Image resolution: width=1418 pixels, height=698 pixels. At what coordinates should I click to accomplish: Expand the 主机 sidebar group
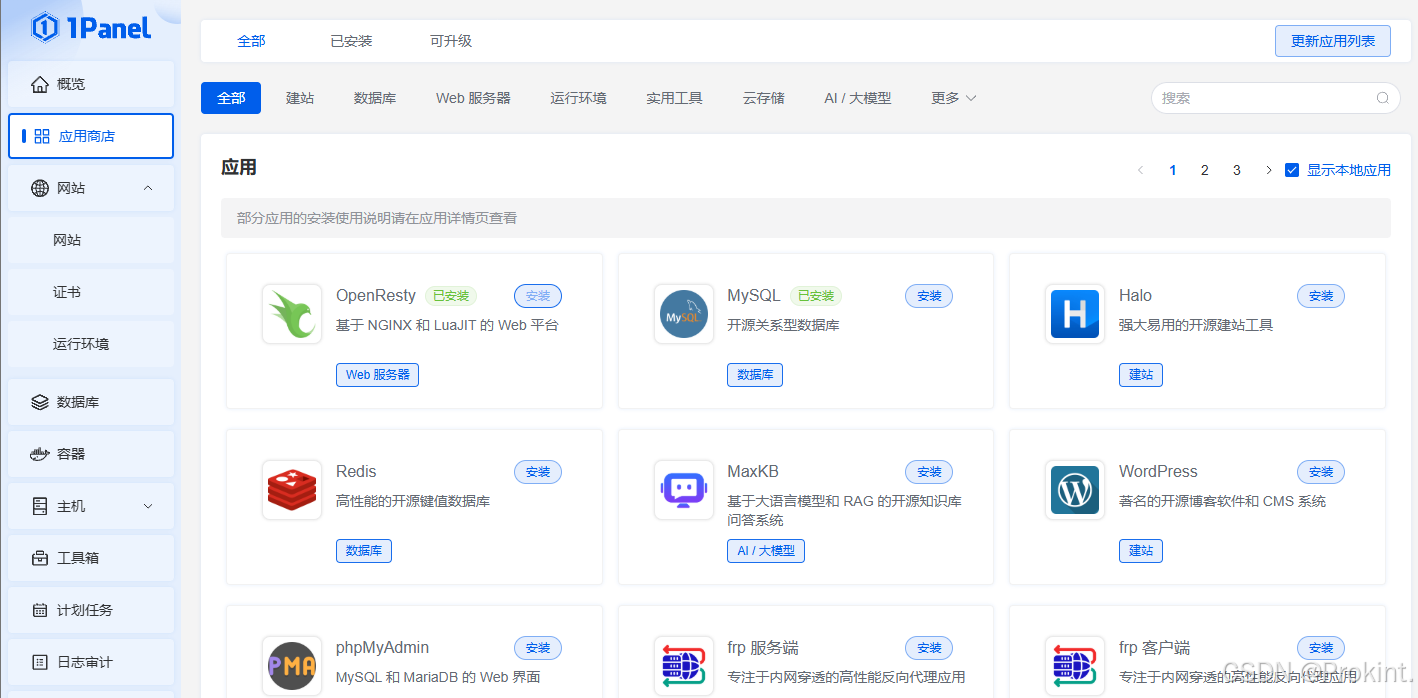click(x=148, y=506)
